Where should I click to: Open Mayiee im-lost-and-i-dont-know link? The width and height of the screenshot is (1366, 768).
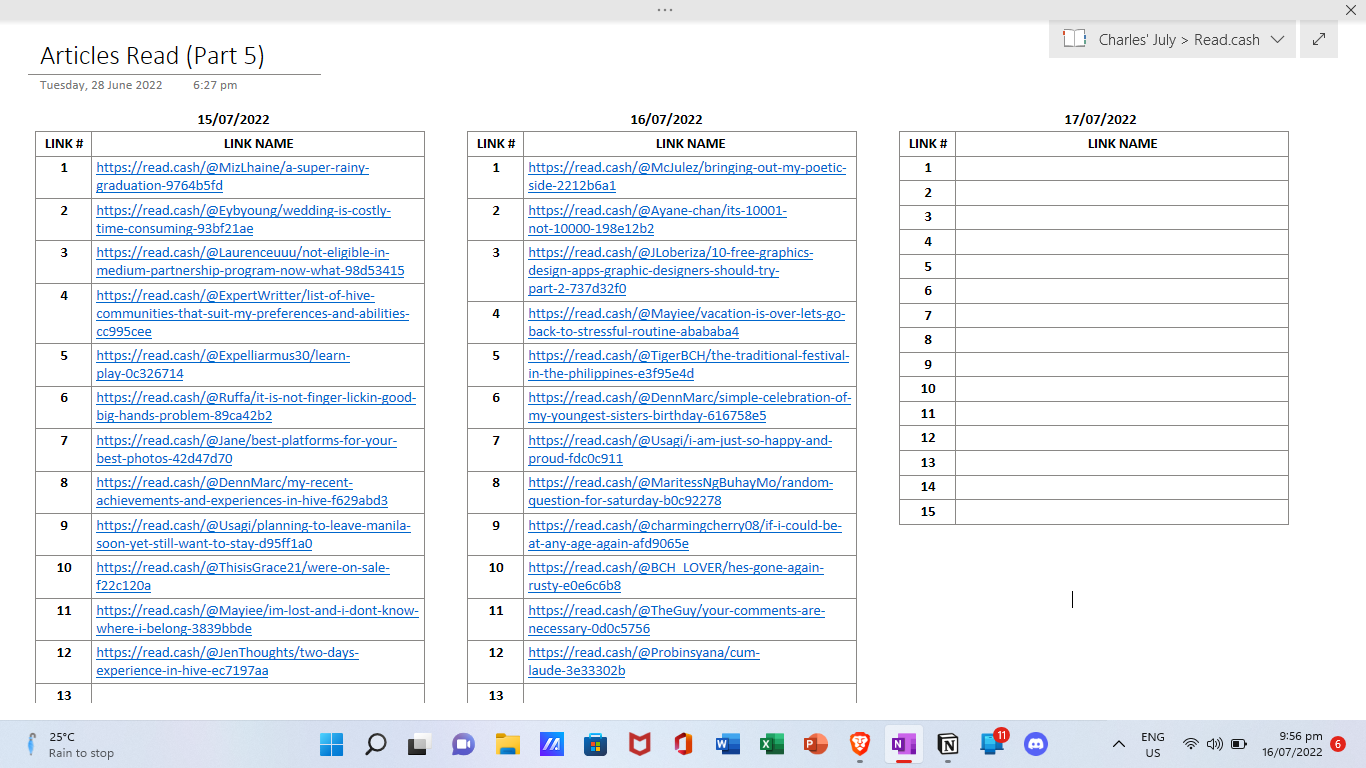tap(257, 619)
